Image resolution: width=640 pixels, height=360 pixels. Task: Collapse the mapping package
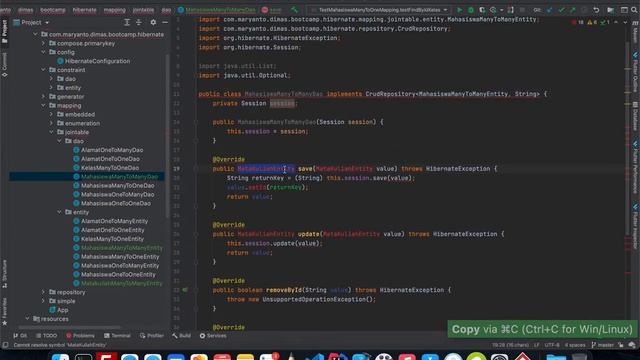[44, 106]
